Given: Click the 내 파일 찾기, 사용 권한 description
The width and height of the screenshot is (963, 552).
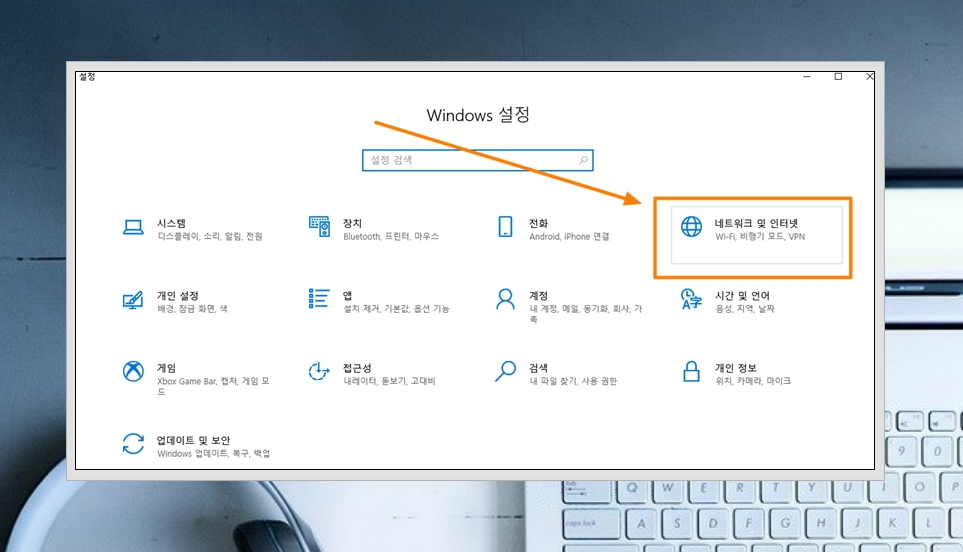Looking at the screenshot, I should click(573, 381).
